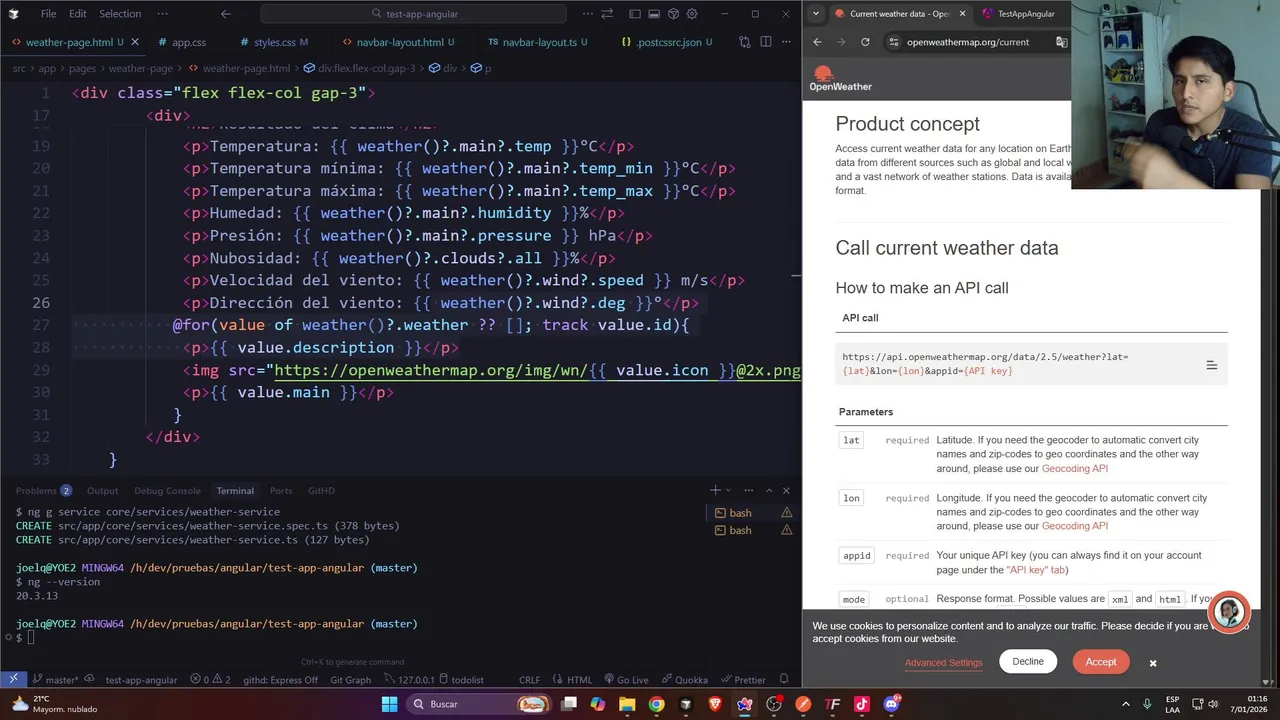Switch to the TestAppAngular browser tab
The height and width of the screenshot is (720, 1280).
(x=1018, y=14)
